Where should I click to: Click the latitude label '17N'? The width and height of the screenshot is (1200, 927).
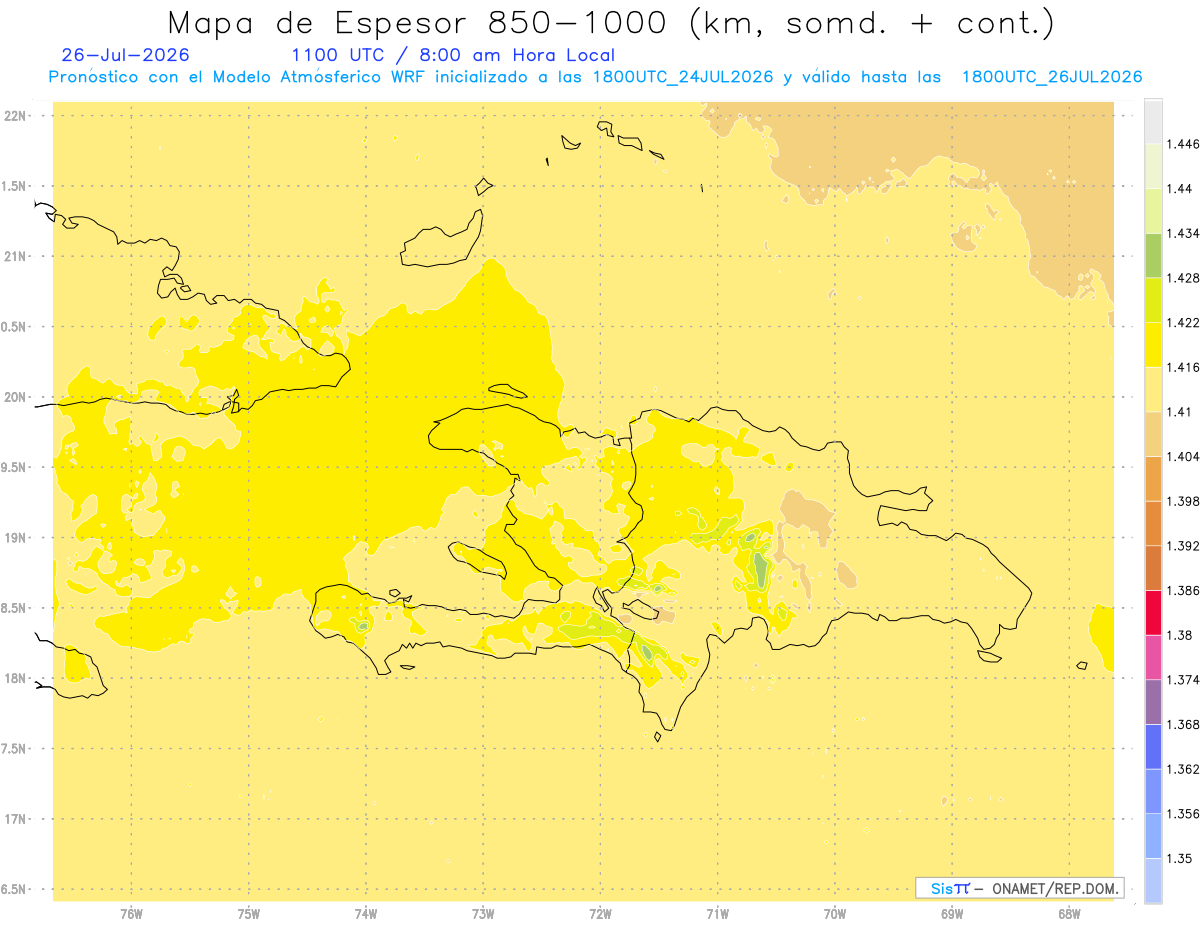[17, 819]
